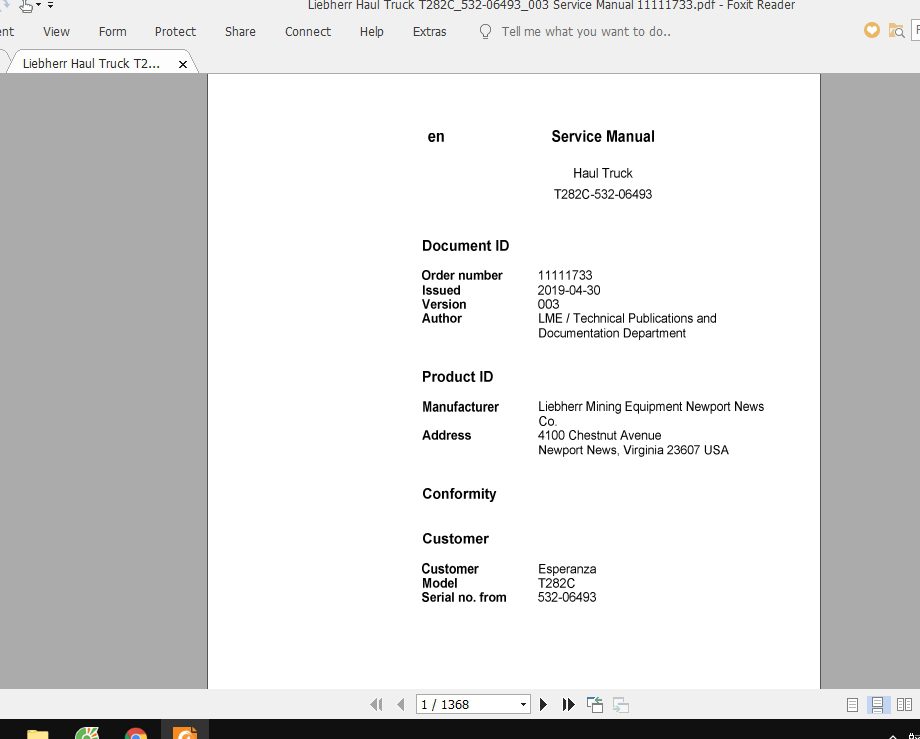Advance one page with the next-page arrow
Viewport: 920px width, 739px height.
pos(543,704)
